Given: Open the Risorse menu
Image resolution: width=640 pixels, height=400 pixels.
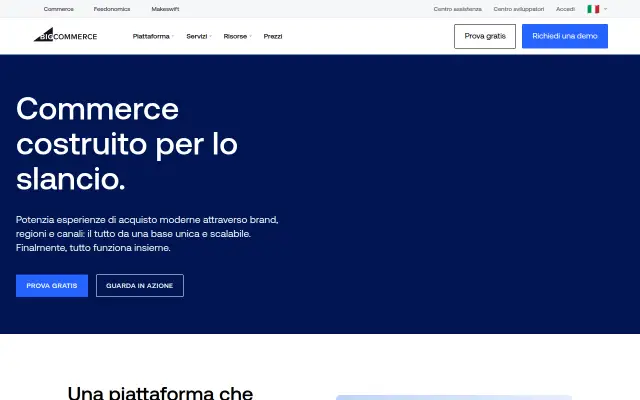Looking at the screenshot, I should tap(238, 36).
